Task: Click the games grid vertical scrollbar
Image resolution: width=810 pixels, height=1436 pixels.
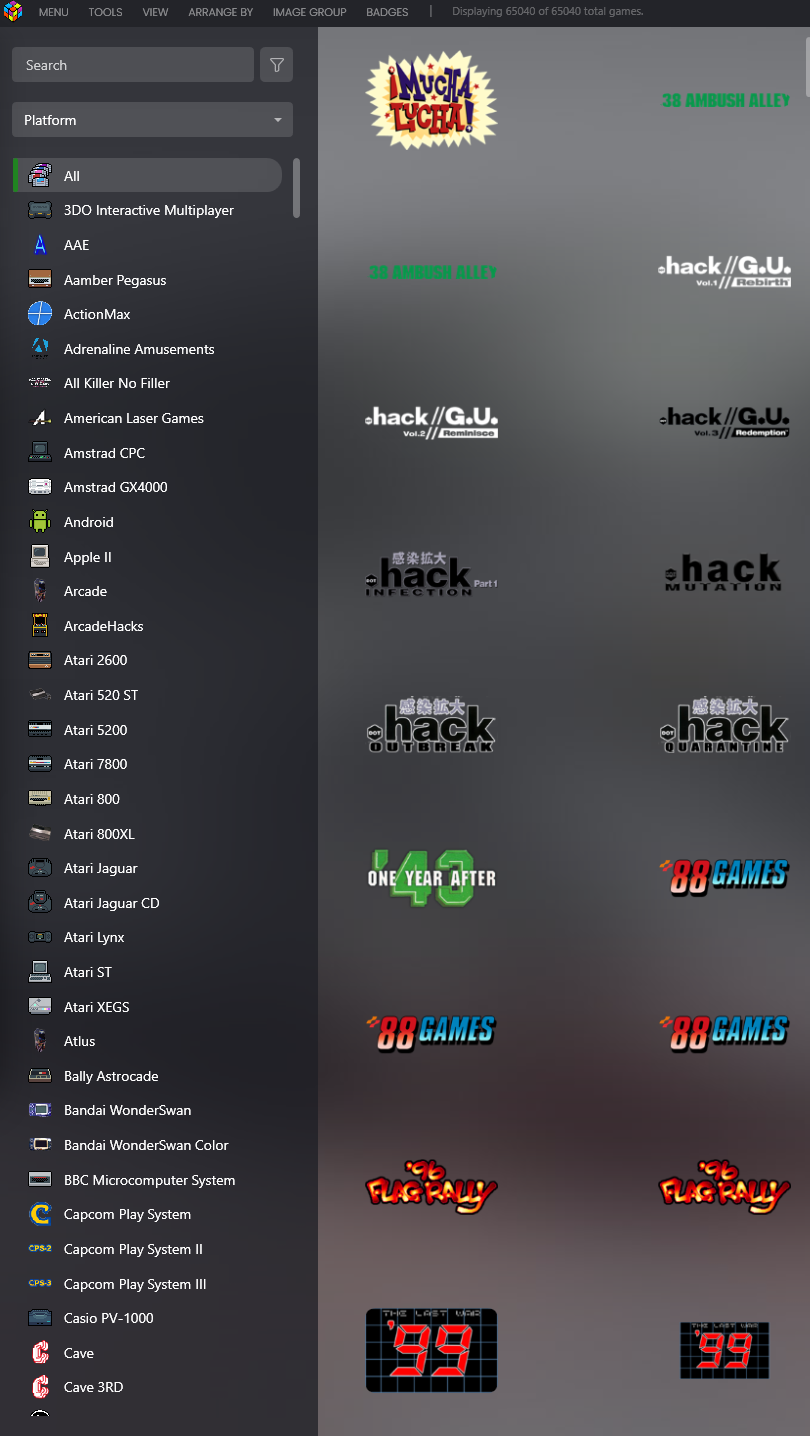Action: pyautogui.click(x=806, y=66)
